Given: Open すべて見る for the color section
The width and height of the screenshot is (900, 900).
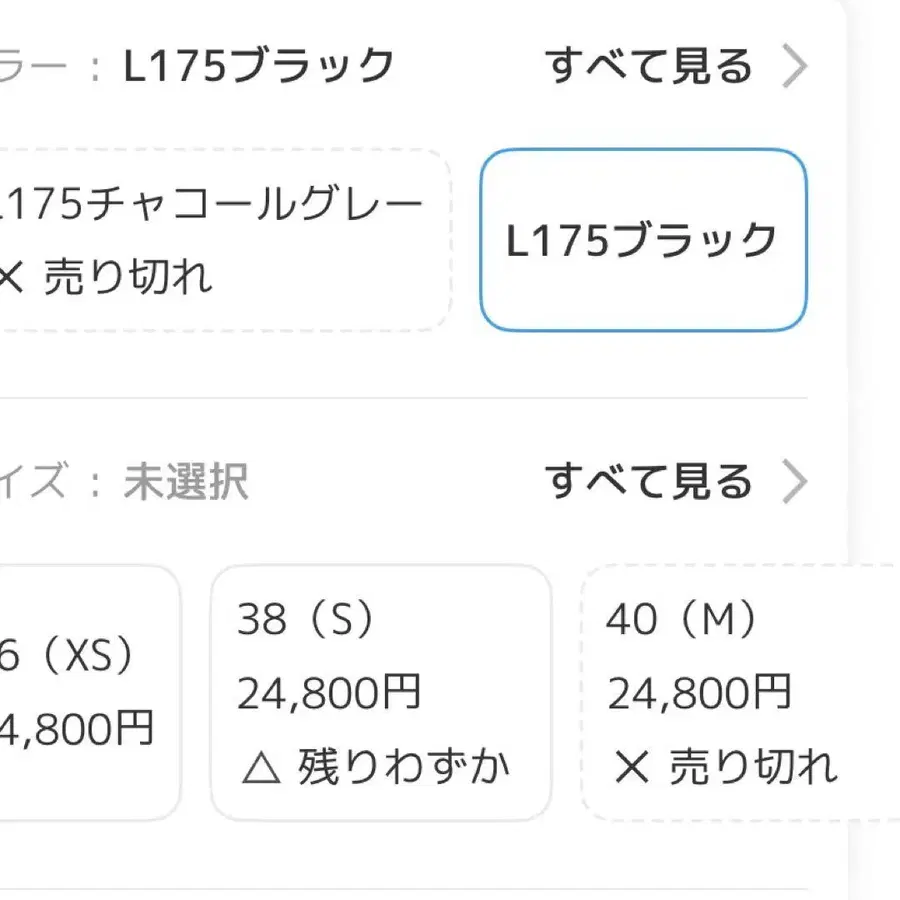Looking at the screenshot, I should pos(649,68).
